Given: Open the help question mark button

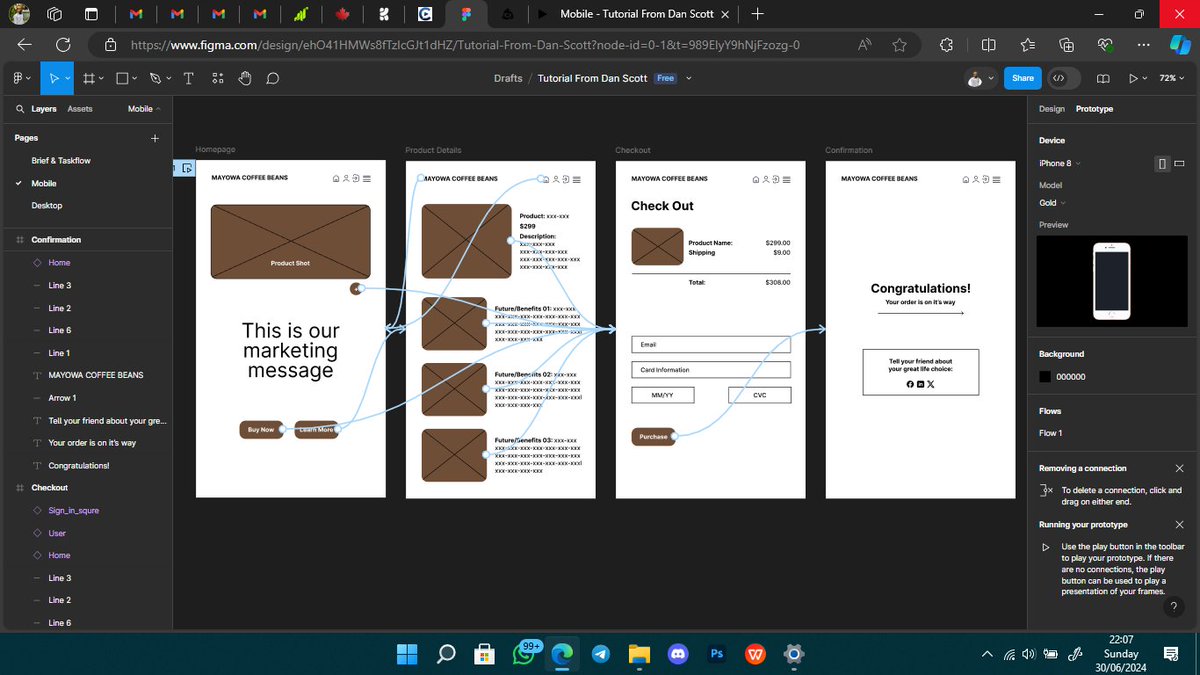Looking at the screenshot, I should (x=1173, y=604).
